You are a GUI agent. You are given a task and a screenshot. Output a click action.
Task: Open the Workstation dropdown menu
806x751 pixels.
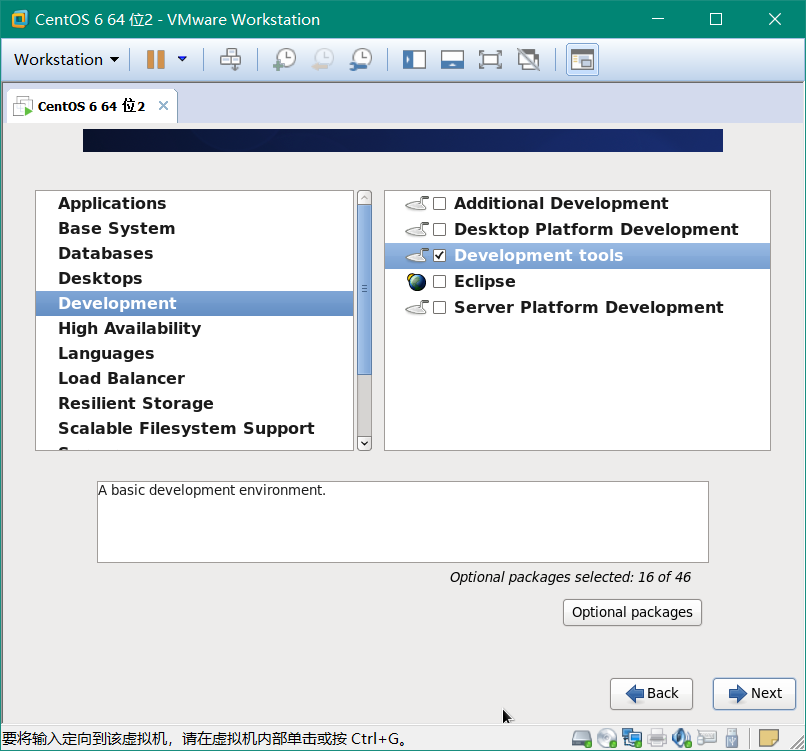click(66, 60)
